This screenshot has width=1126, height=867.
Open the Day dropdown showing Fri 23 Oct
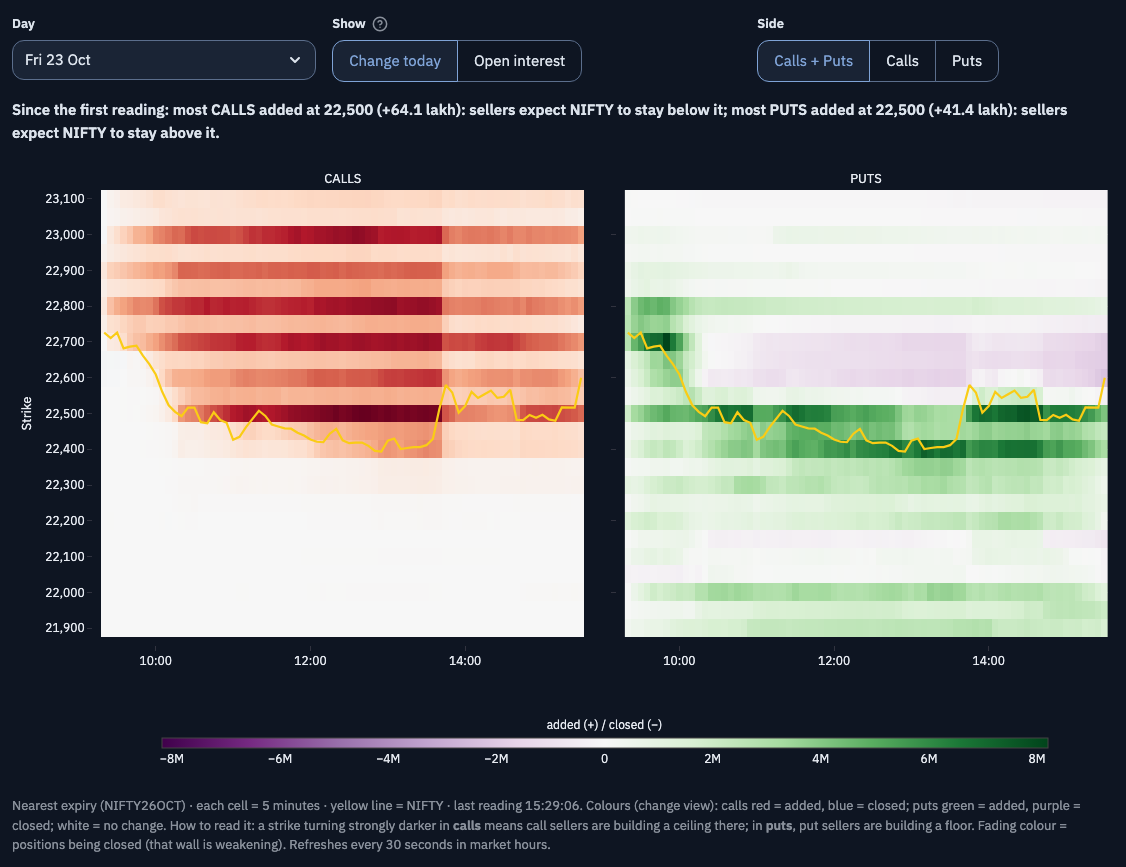pos(164,60)
